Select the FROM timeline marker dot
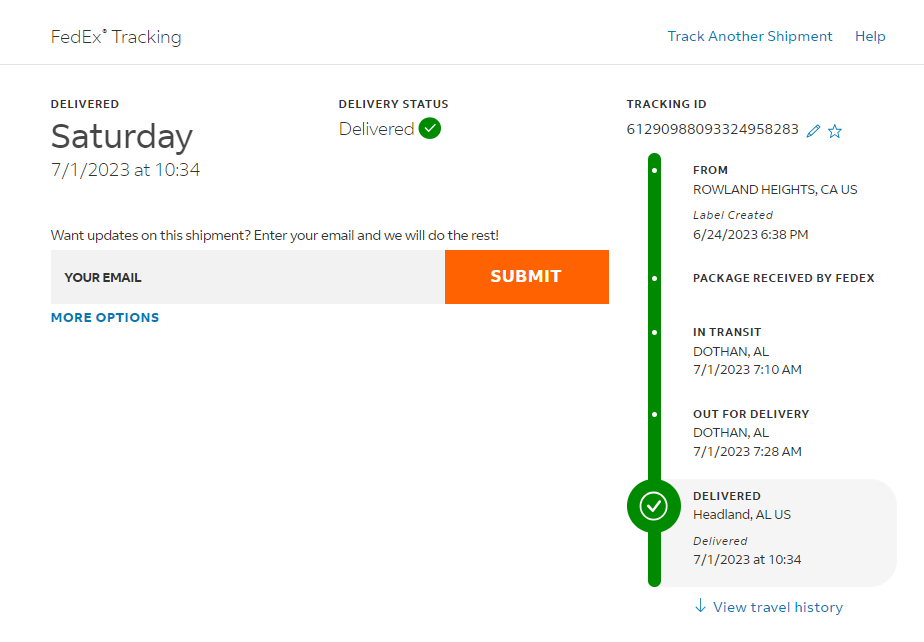Screen dimensions: 924x642 point(654,170)
